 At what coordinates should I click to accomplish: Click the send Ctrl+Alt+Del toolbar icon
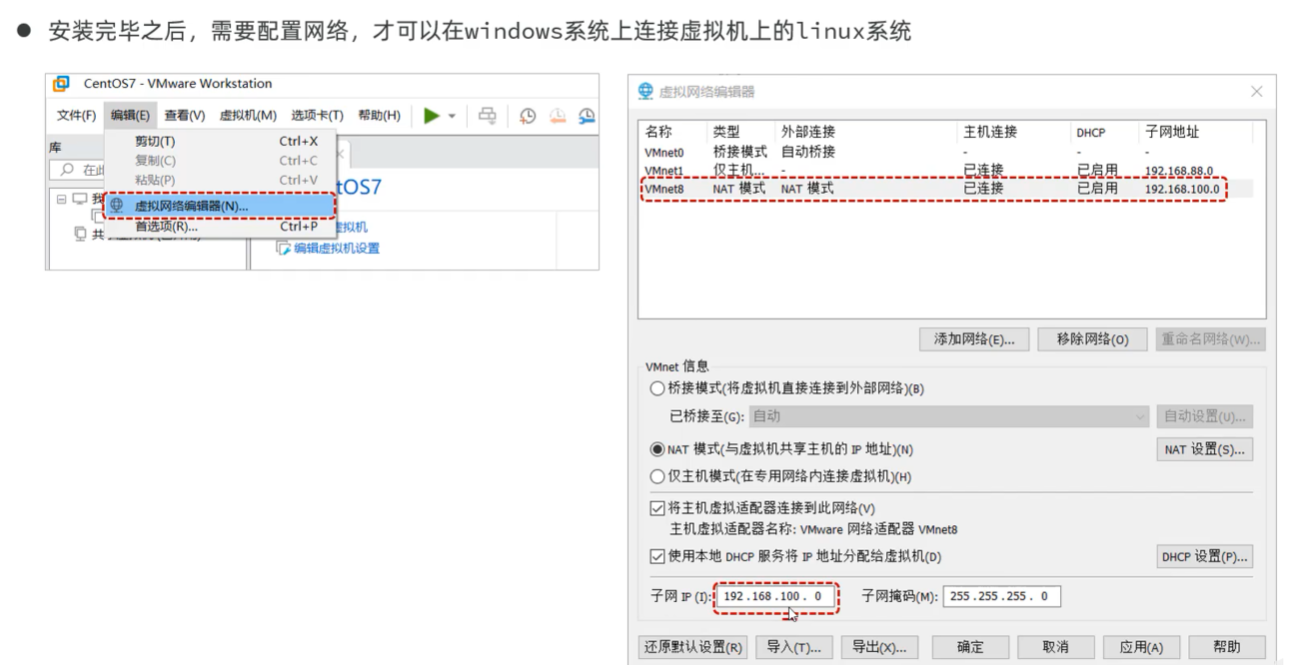click(487, 116)
